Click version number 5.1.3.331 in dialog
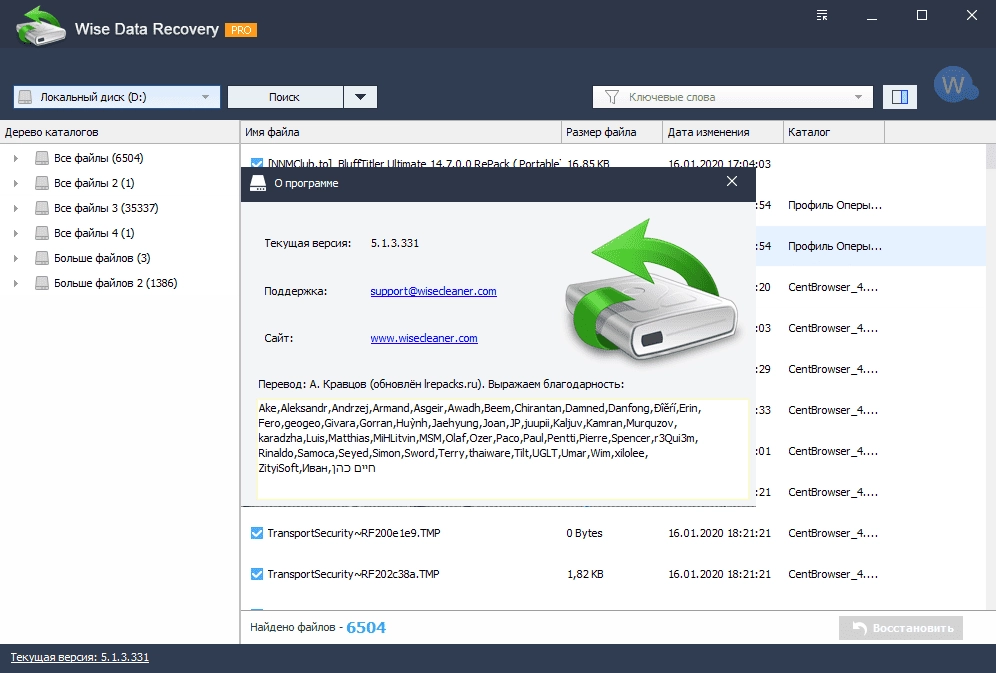Viewport: 996px width, 673px height. 394,243
